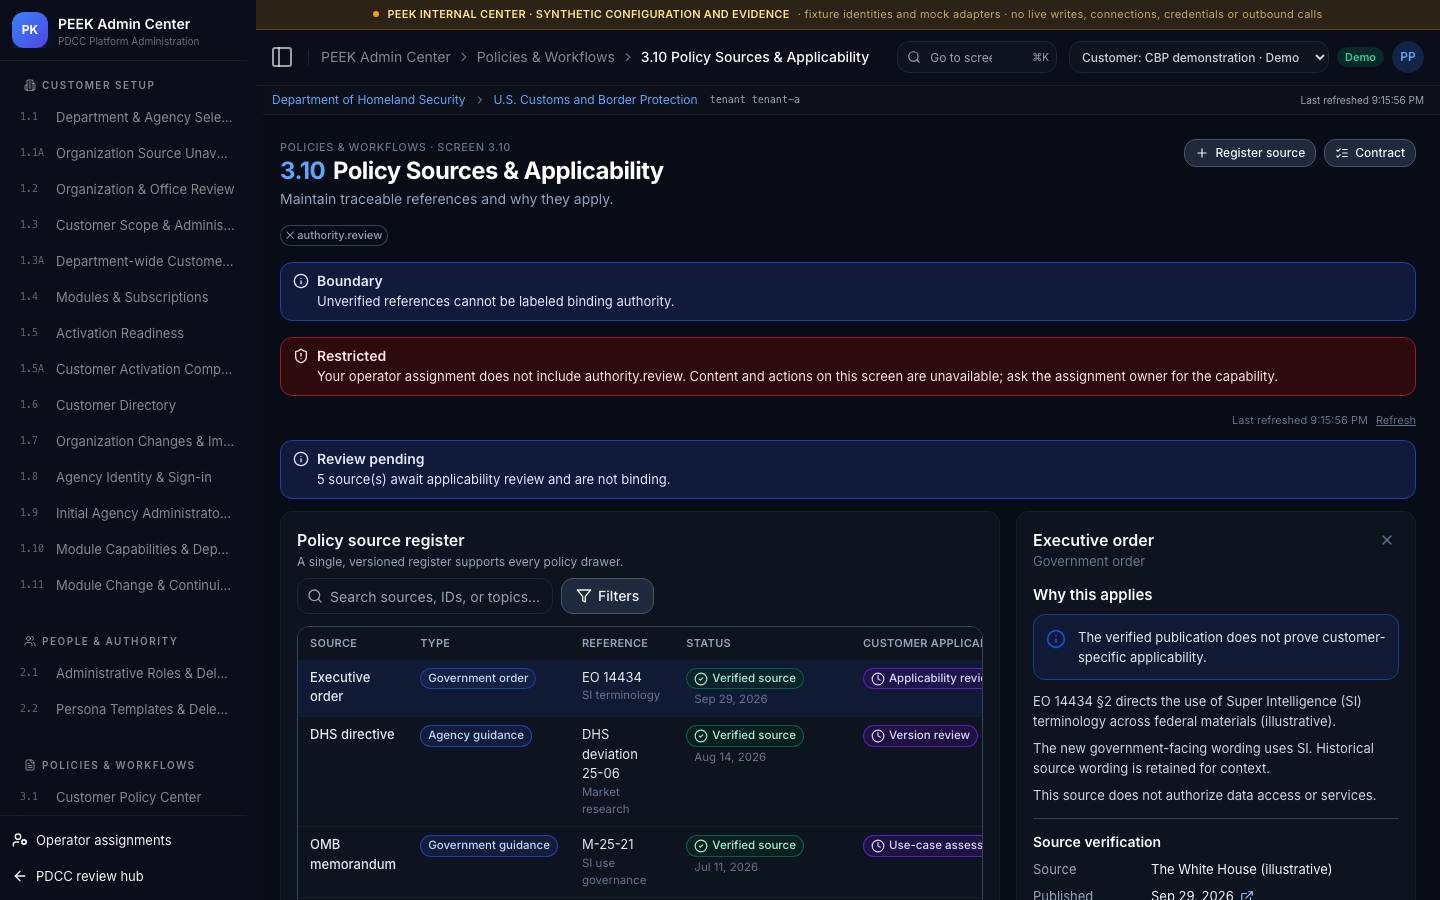Click the info icon in Why this applies
This screenshot has height=900, width=1440.
coord(1056,639)
